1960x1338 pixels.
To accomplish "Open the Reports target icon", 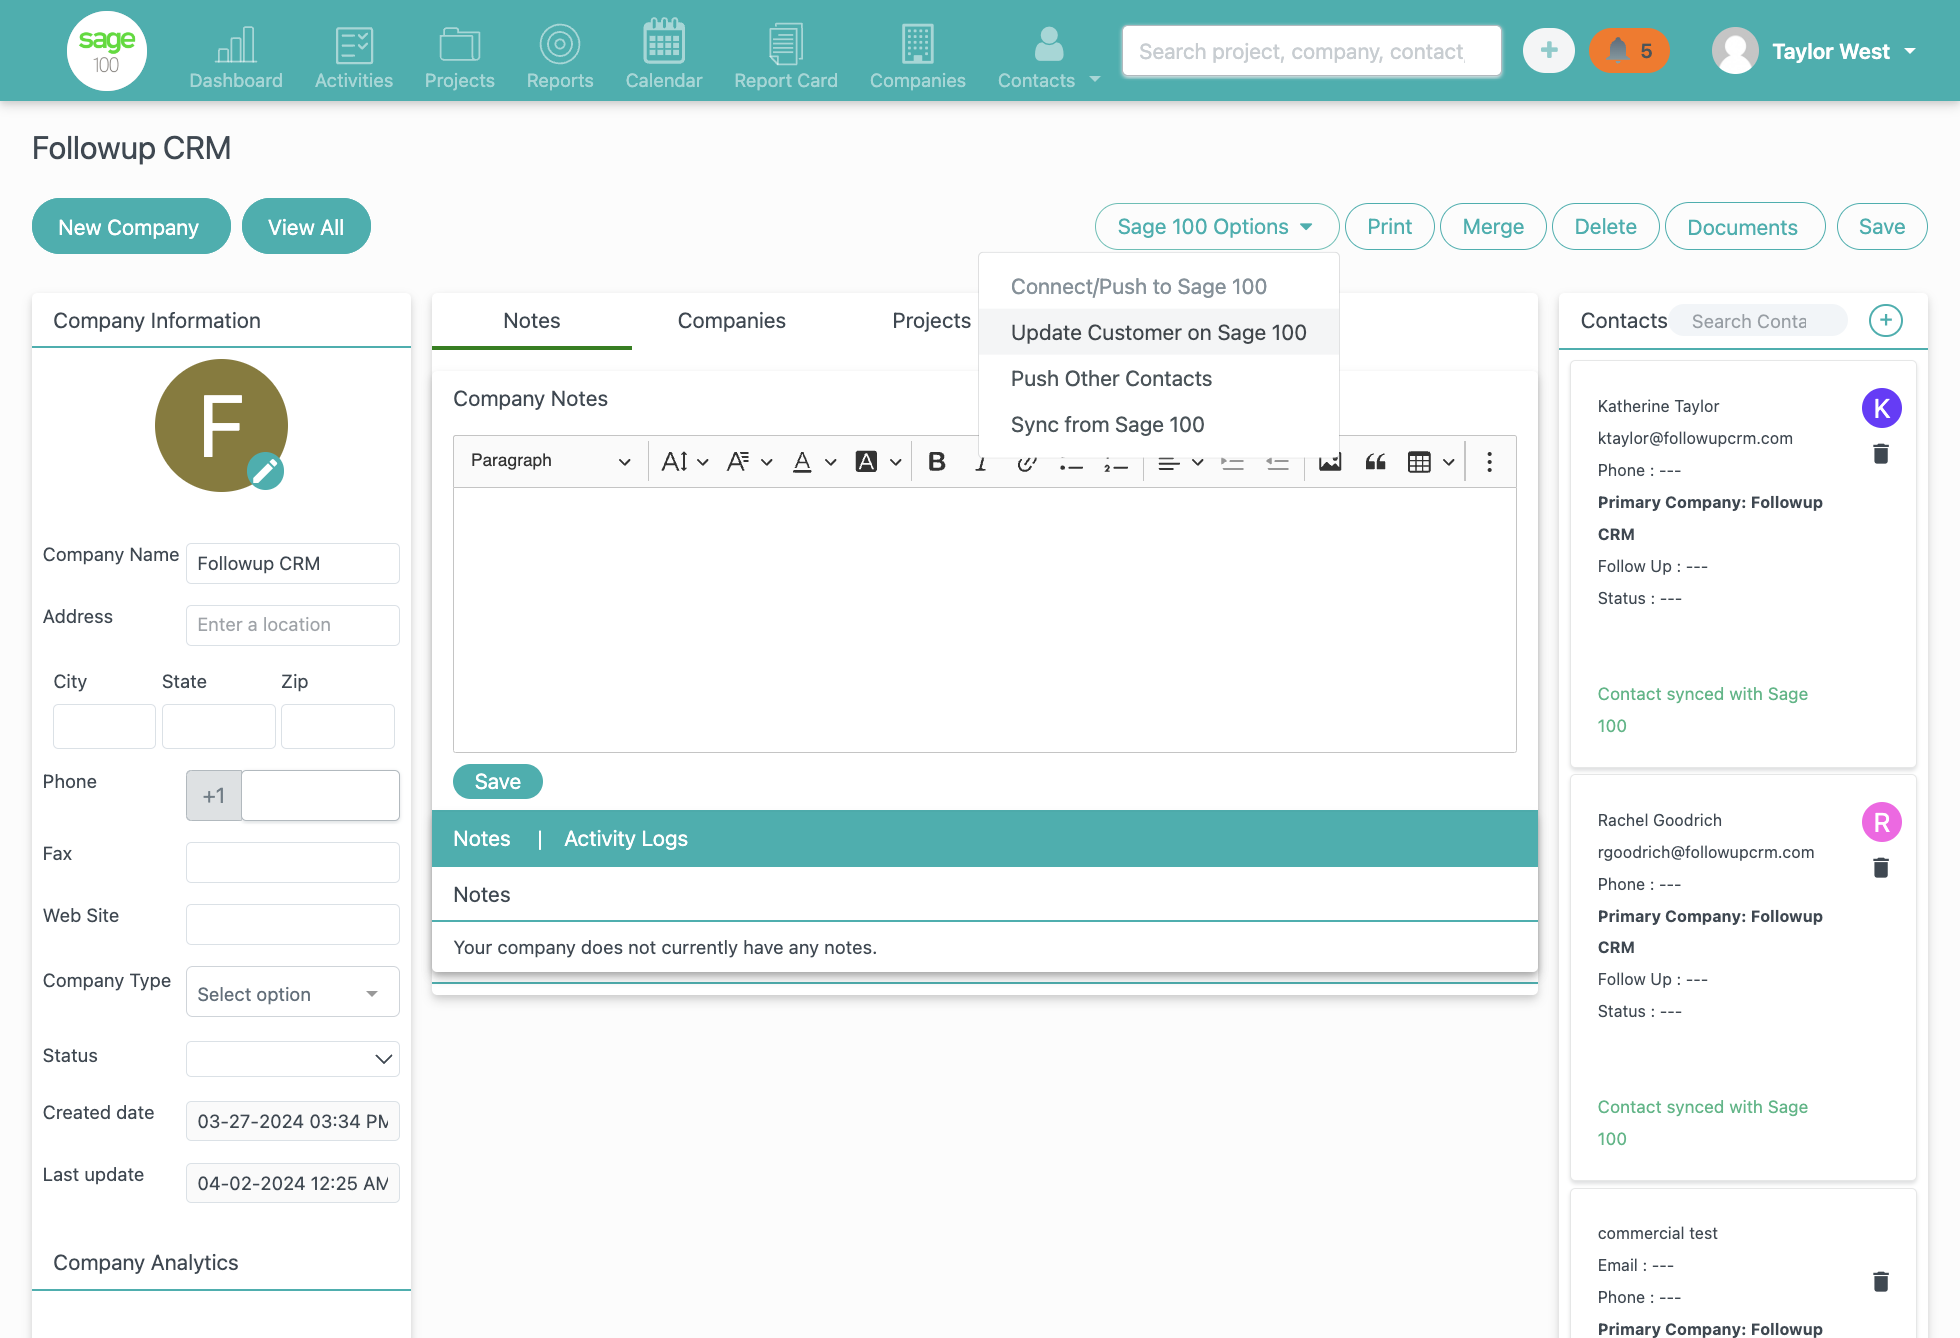I will (x=560, y=56).
